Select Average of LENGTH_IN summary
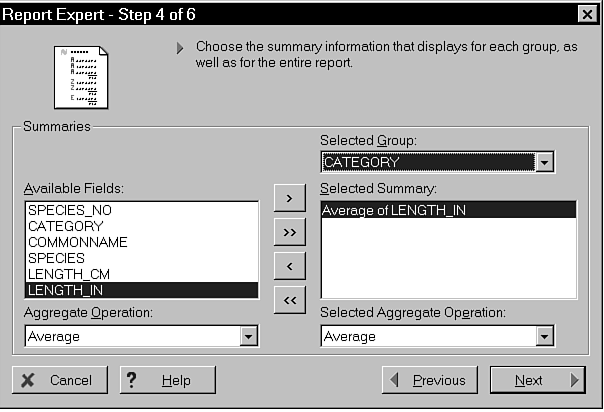The image size is (604, 412). tap(395, 210)
